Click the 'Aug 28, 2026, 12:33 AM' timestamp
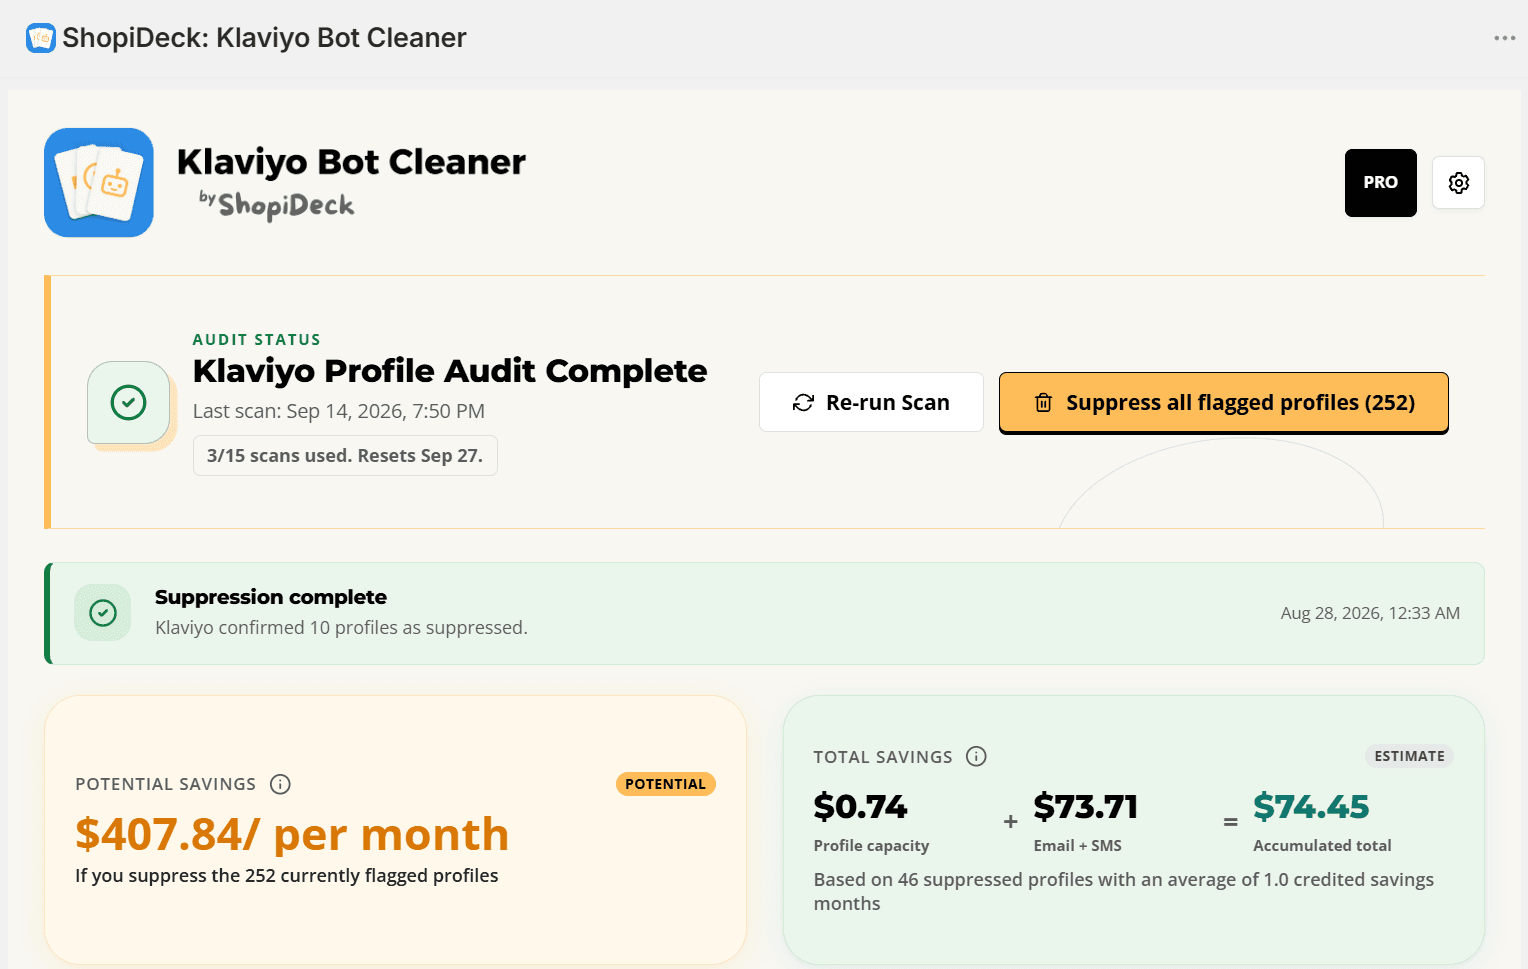Screen dimensions: 1528x969 [x=1370, y=613]
